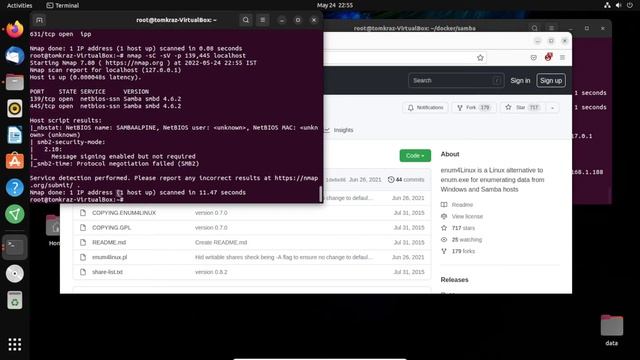
Task: Open the Help question-mark dock icon
Action: (x=15, y=188)
